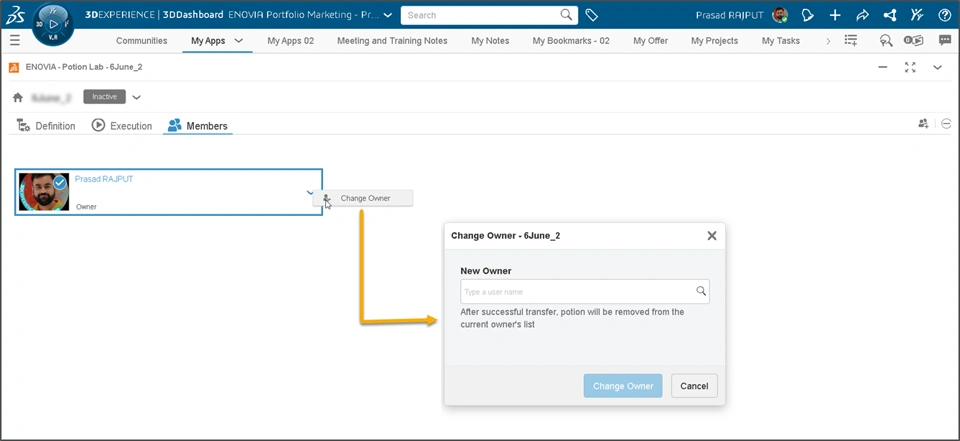Expand the Inactive status dropdown
960x441 pixels.
[137, 97]
